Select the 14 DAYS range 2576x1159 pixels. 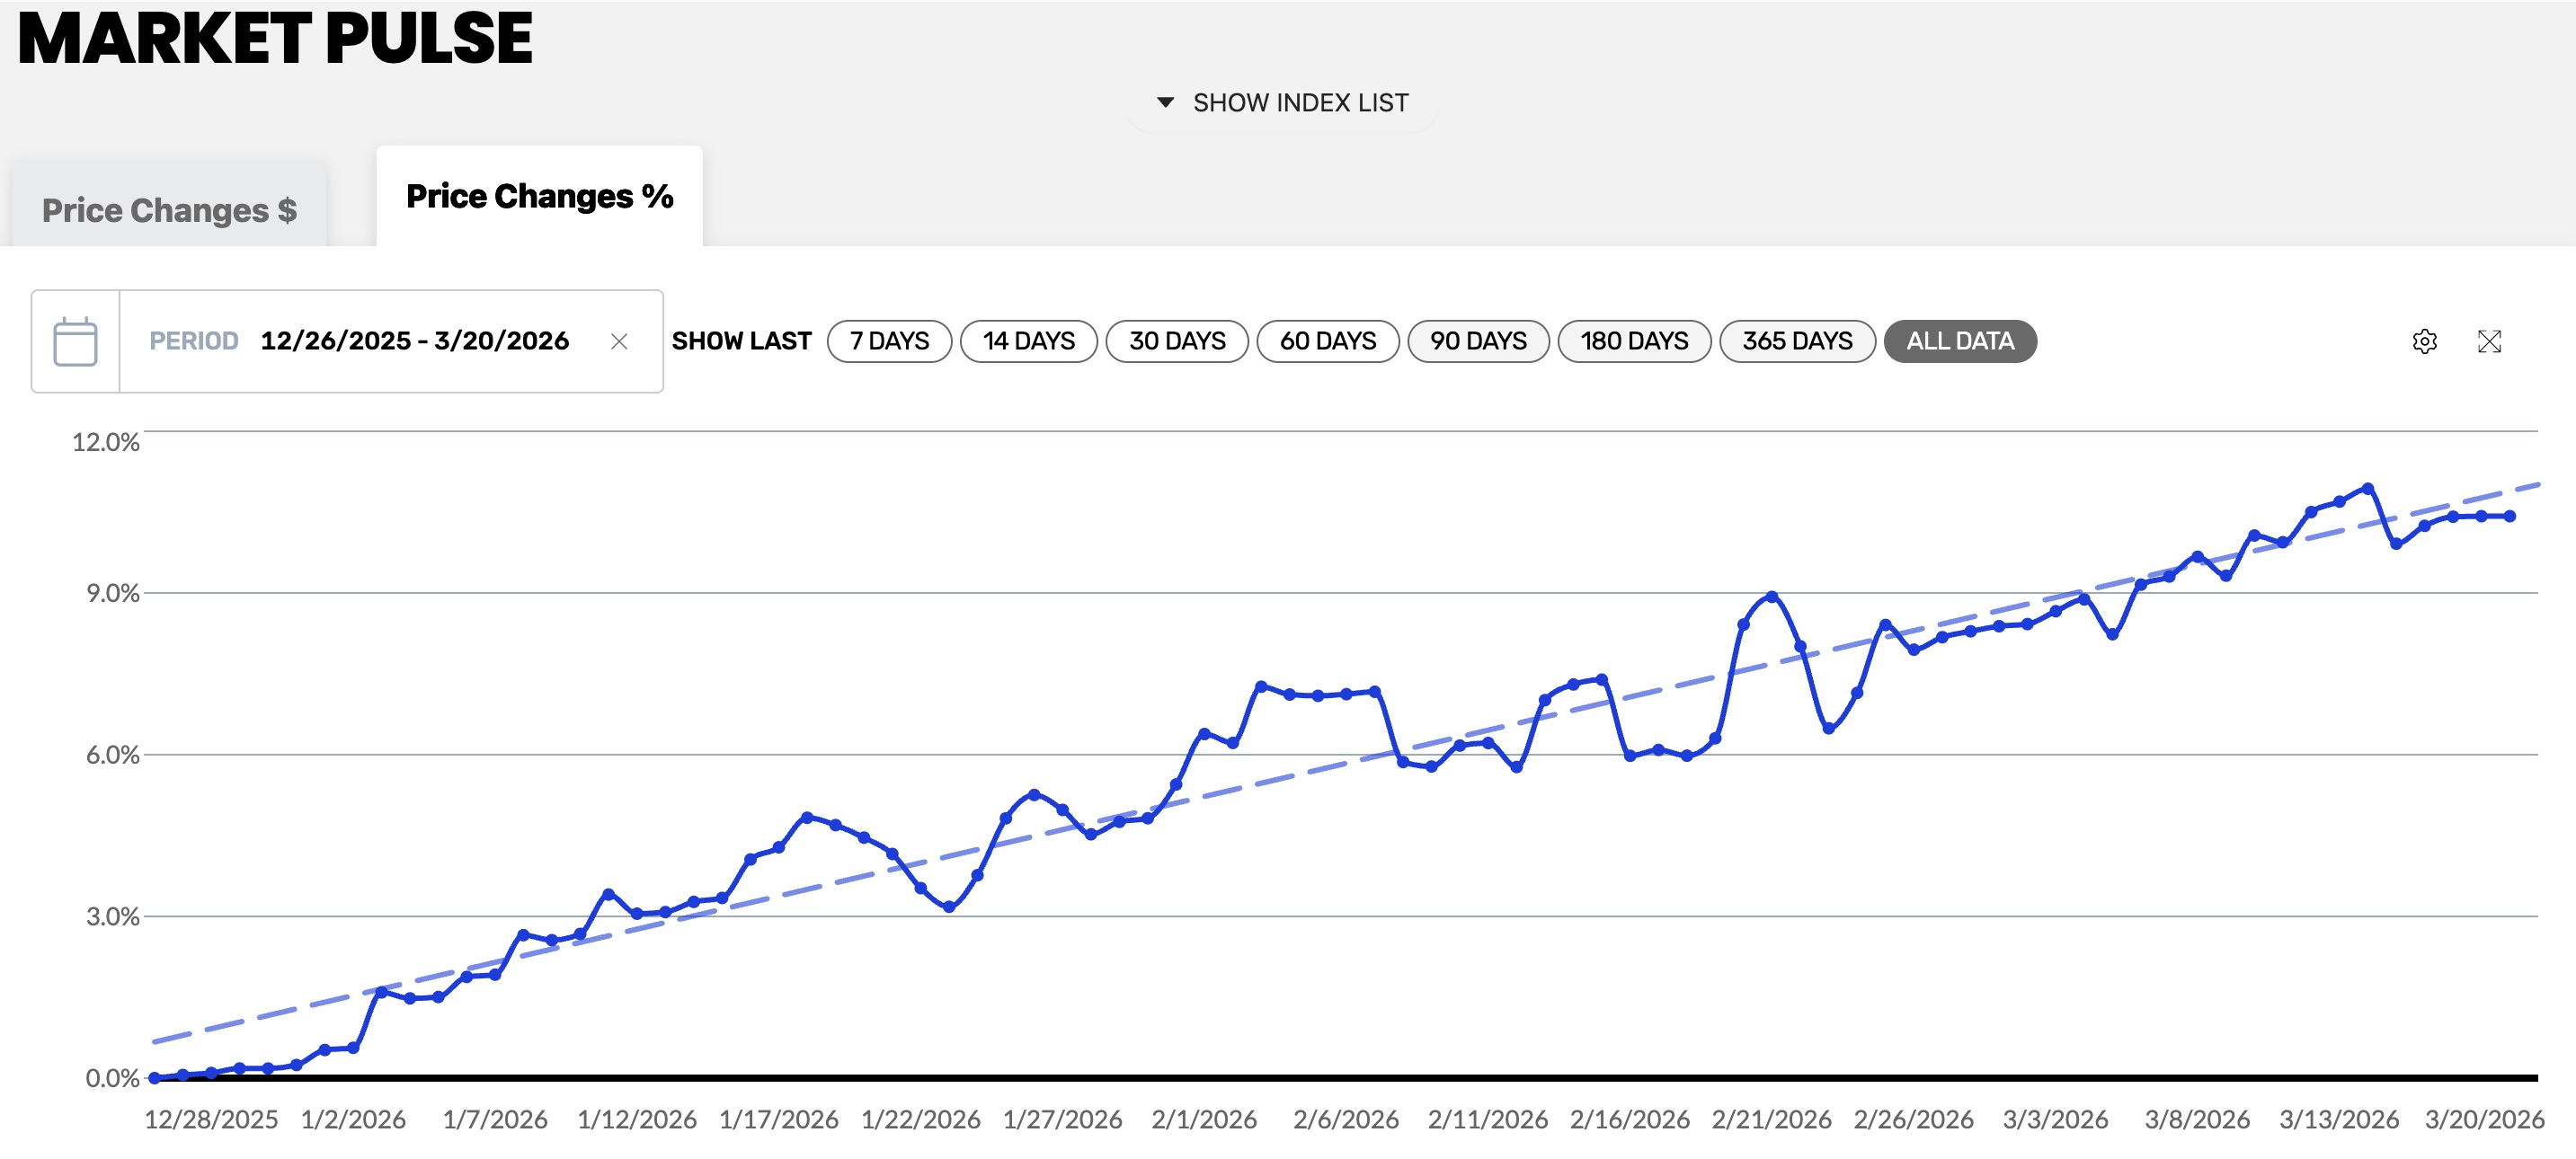pos(1028,341)
